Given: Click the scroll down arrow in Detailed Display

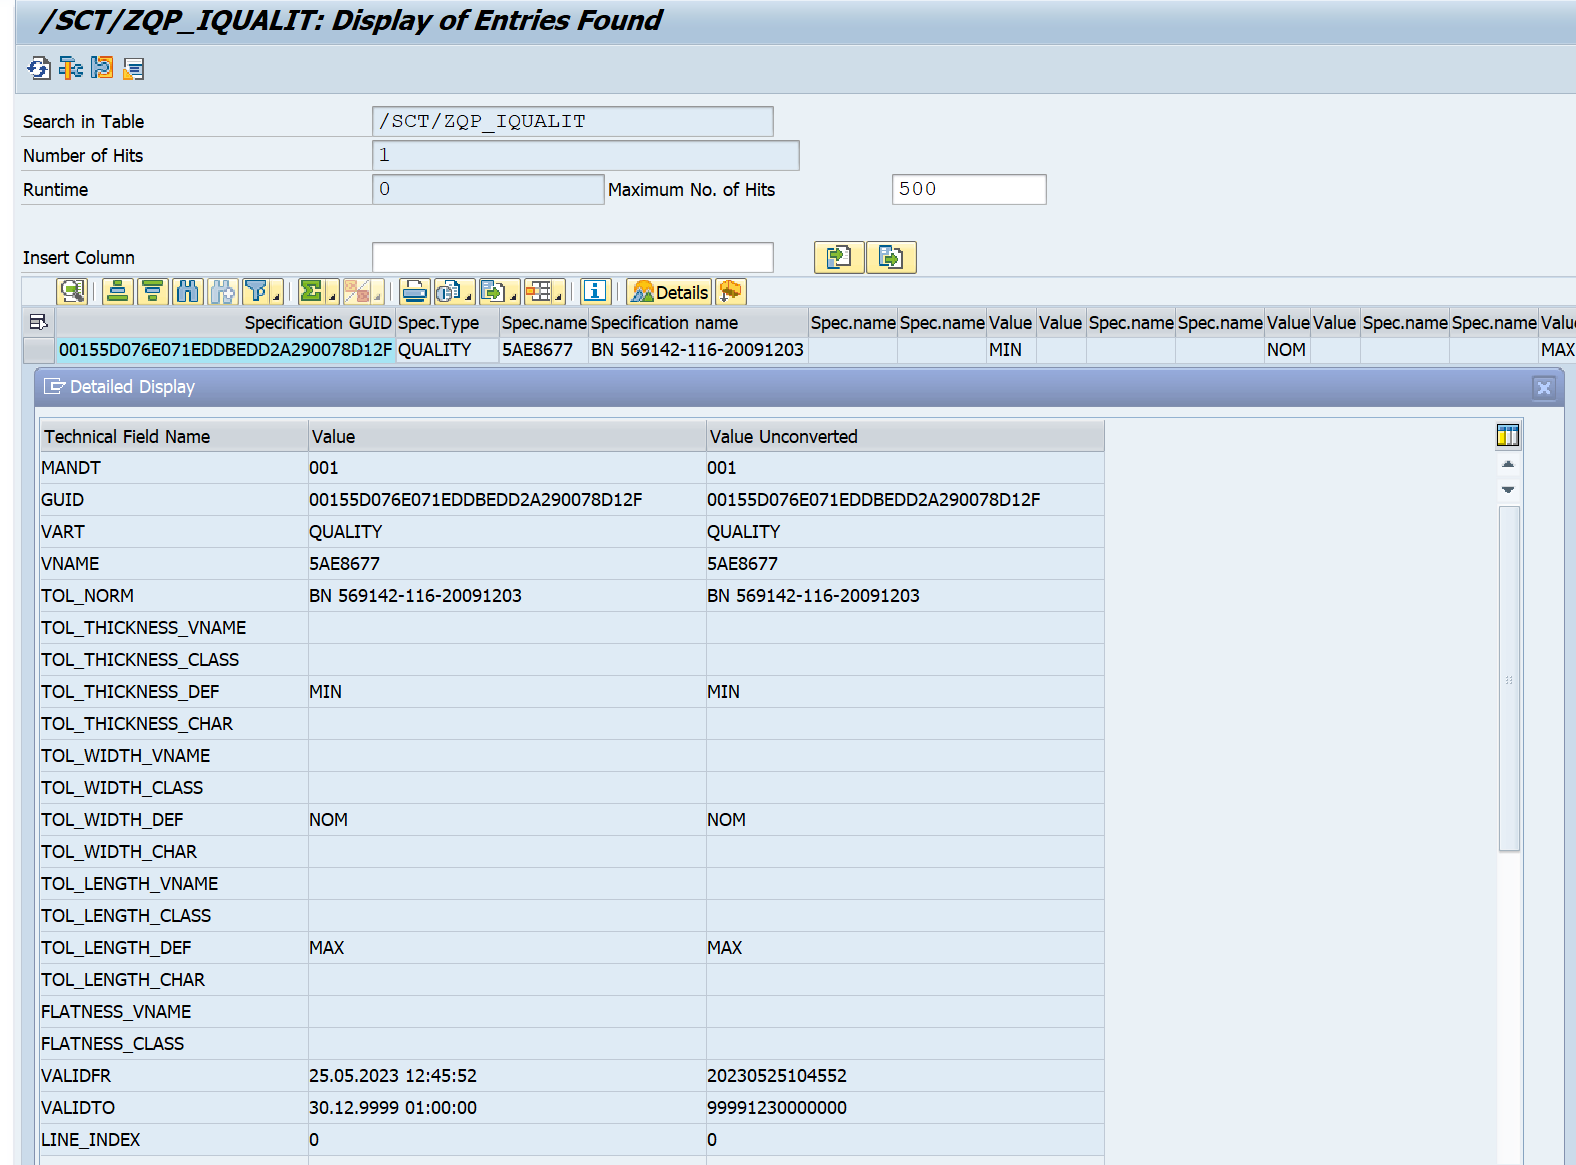Looking at the screenshot, I should [1508, 490].
